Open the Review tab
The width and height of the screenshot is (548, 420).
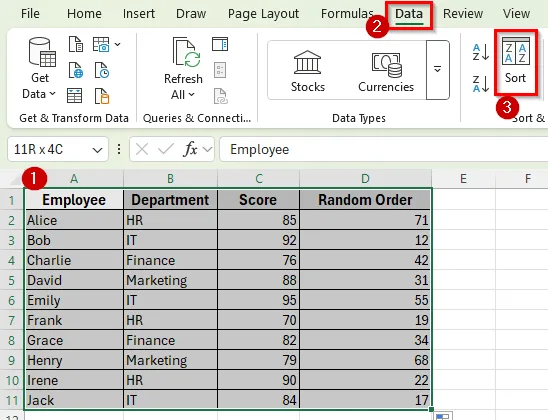click(x=463, y=14)
